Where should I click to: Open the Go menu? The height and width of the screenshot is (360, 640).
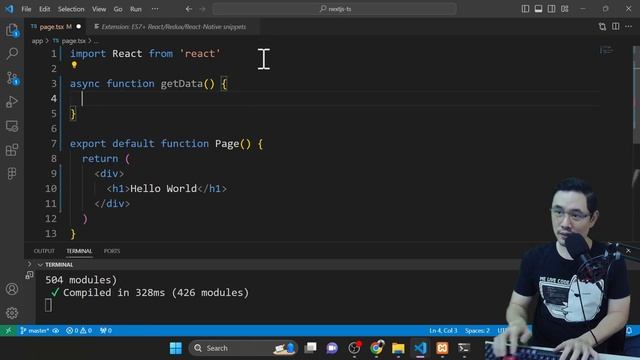pyautogui.click(x=118, y=9)
